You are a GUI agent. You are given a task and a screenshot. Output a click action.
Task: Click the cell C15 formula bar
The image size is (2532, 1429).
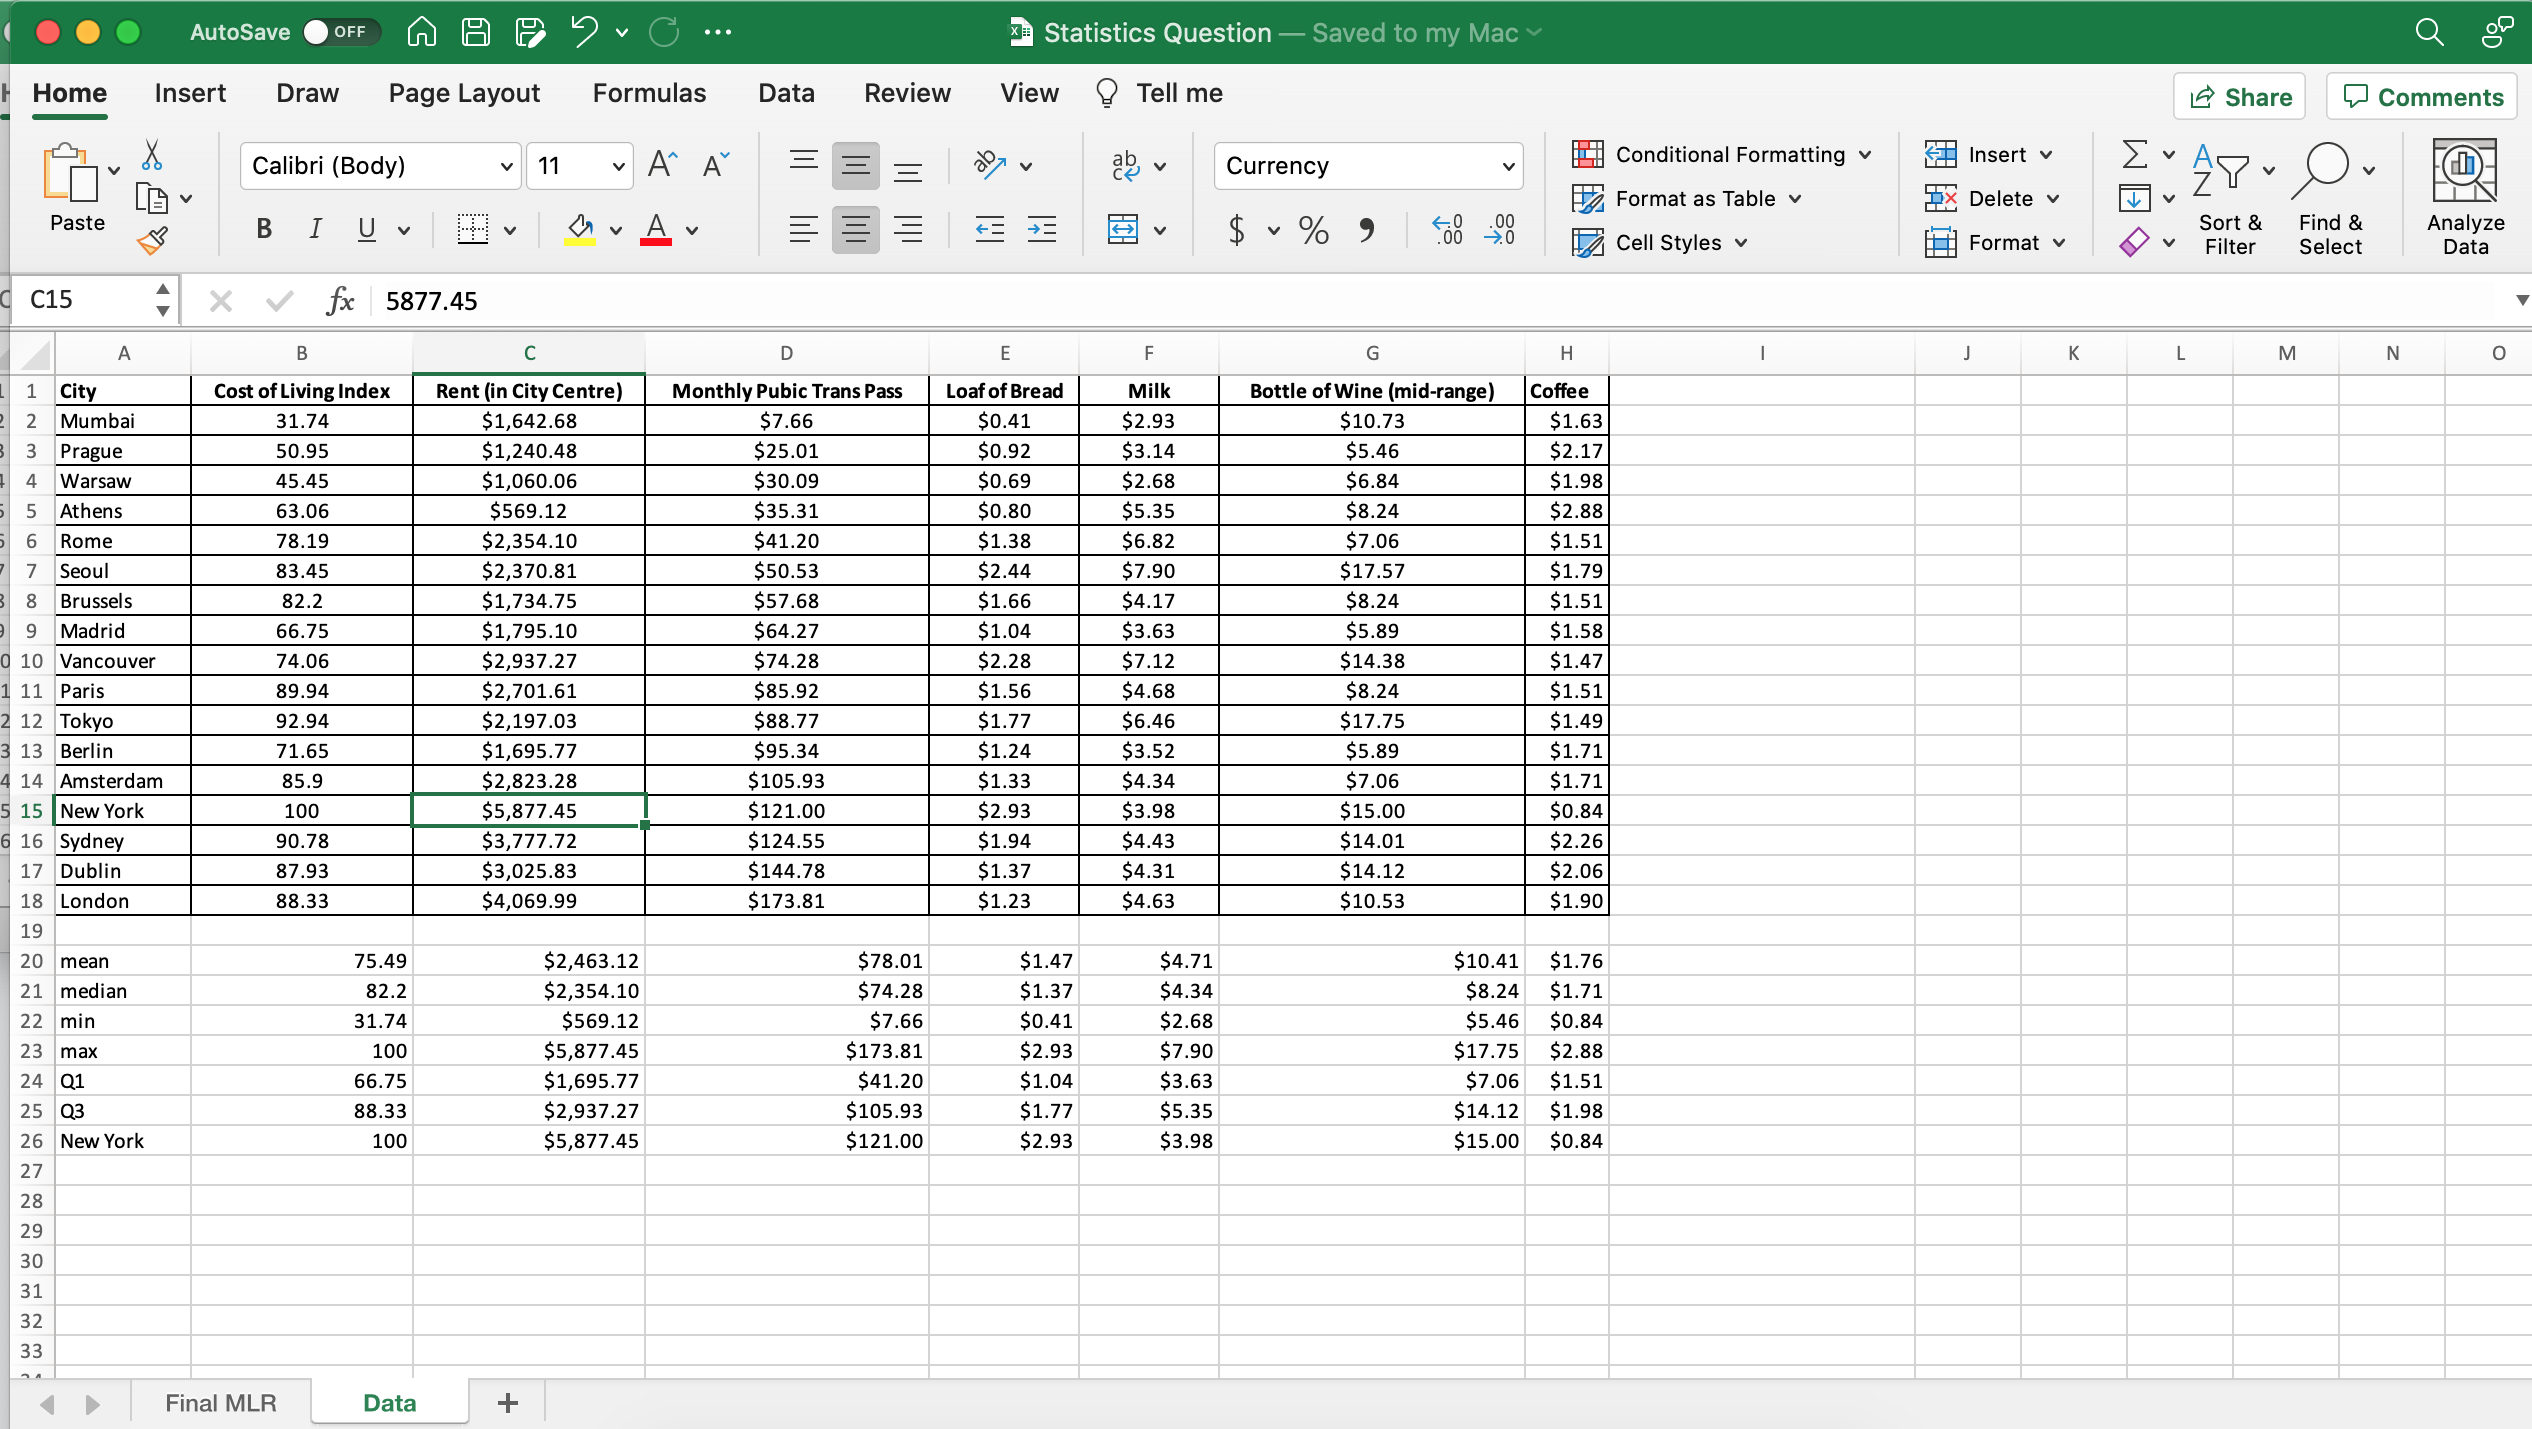coord(430,299)
